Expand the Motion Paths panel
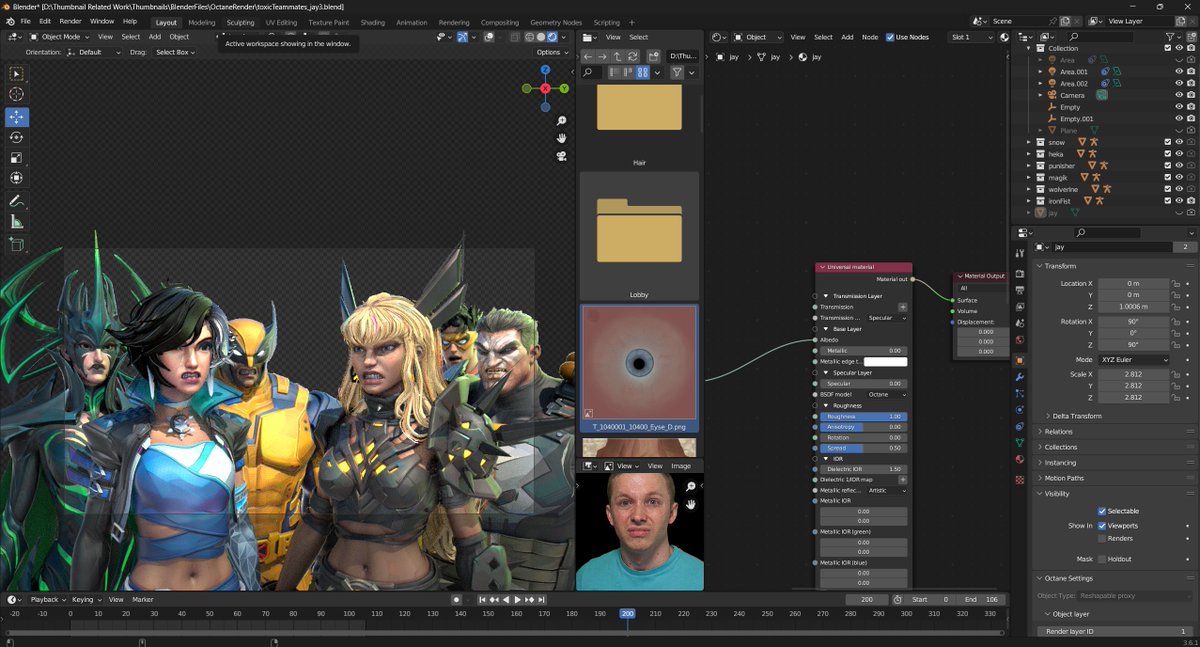The width and height of the screenshot is (1200, 647). [x=1064, y=478]
